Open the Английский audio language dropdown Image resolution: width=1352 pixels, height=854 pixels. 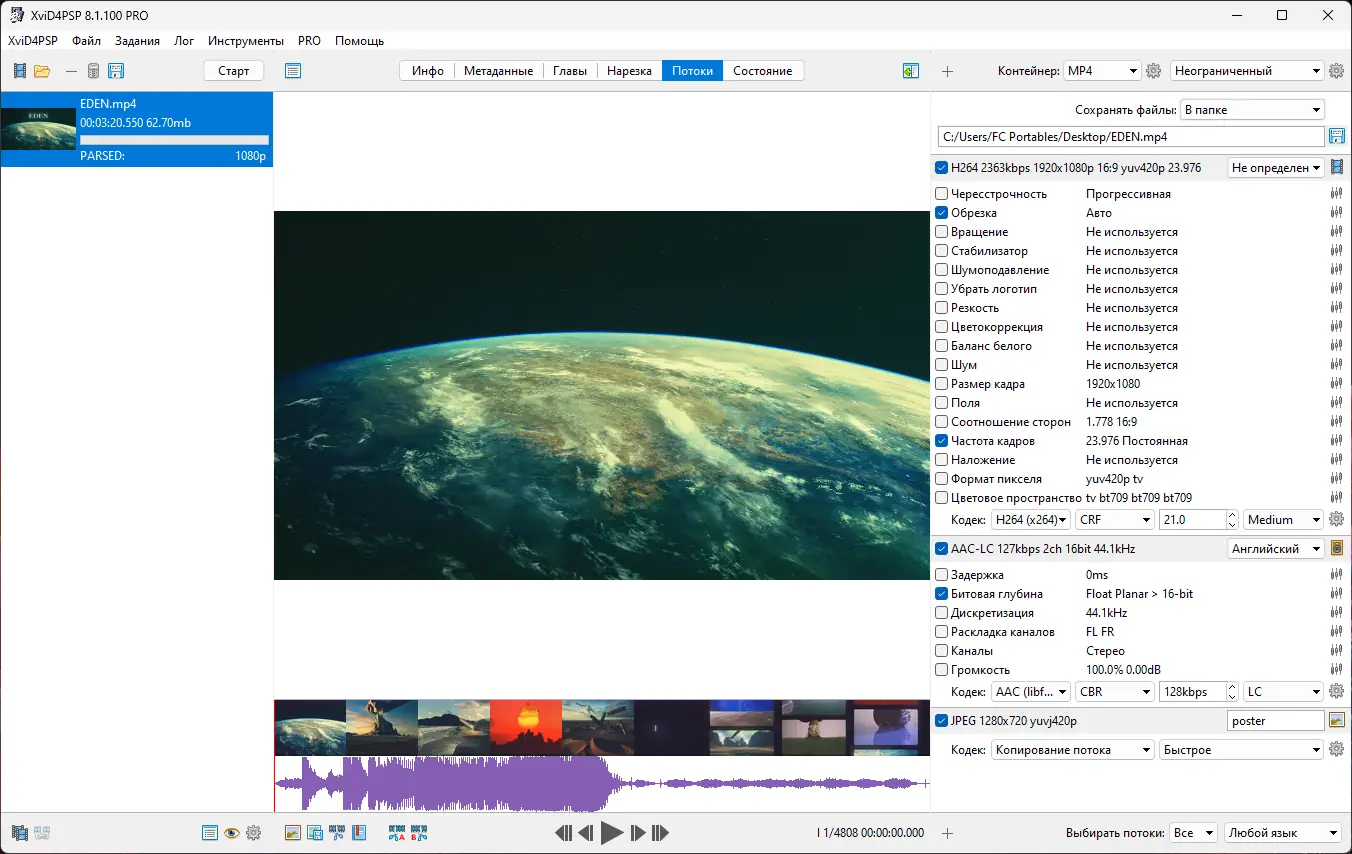click(x=1275, y=549)
